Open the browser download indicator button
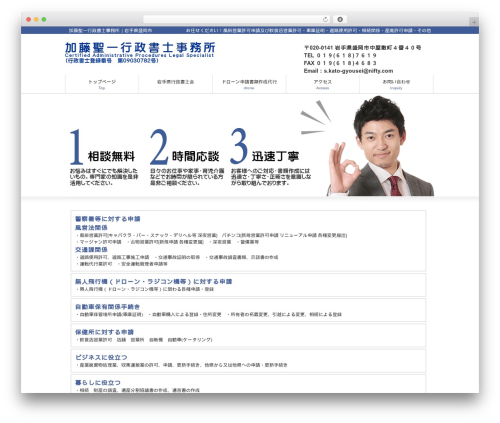Viewport: 500px width, 423px height. (340, 20)
